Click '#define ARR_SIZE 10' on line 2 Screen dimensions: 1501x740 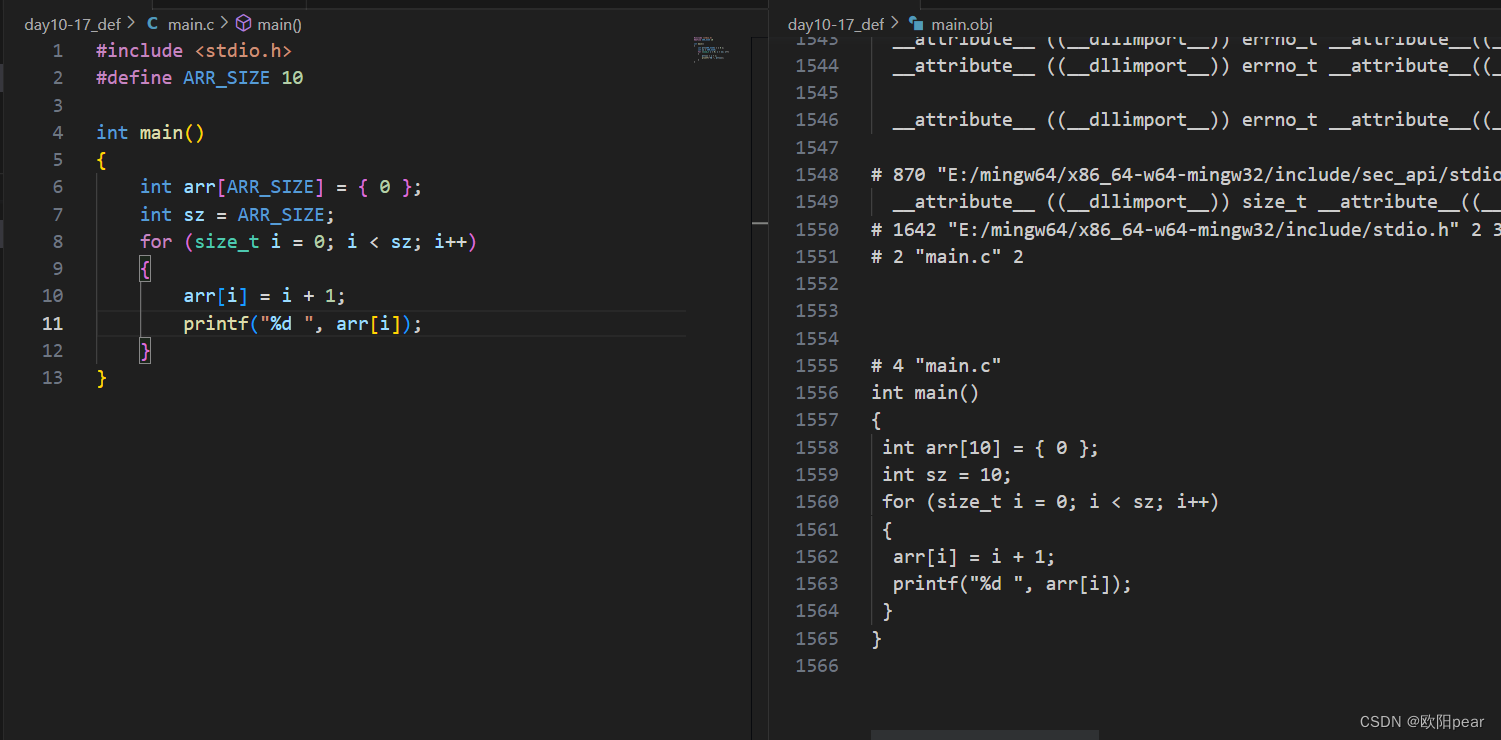(200, 77)
